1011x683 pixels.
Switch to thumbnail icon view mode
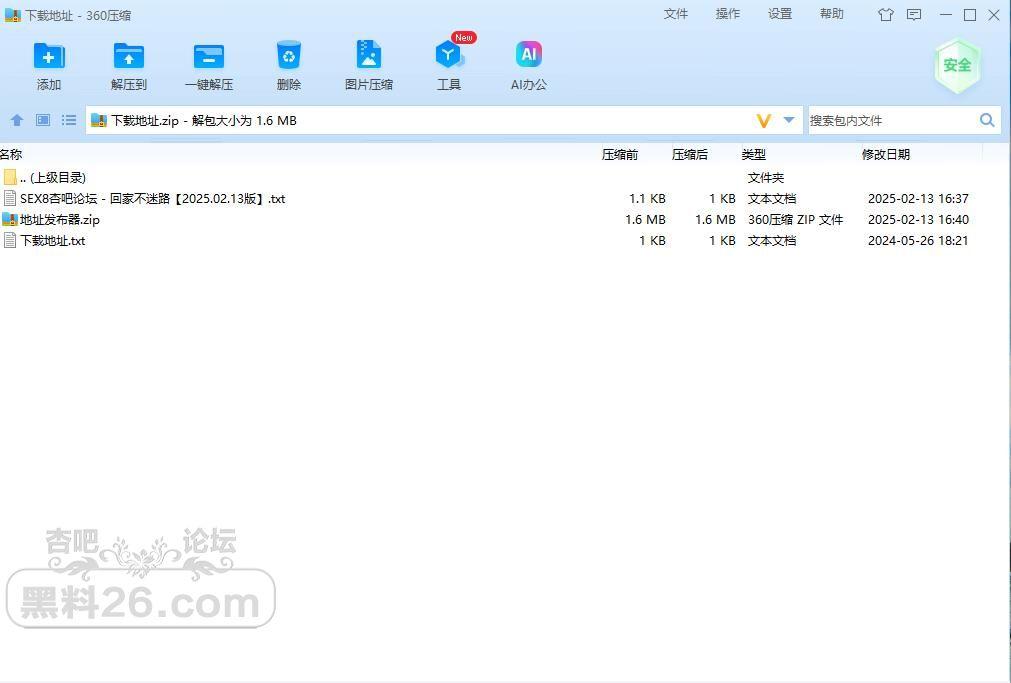pos(43,120)
